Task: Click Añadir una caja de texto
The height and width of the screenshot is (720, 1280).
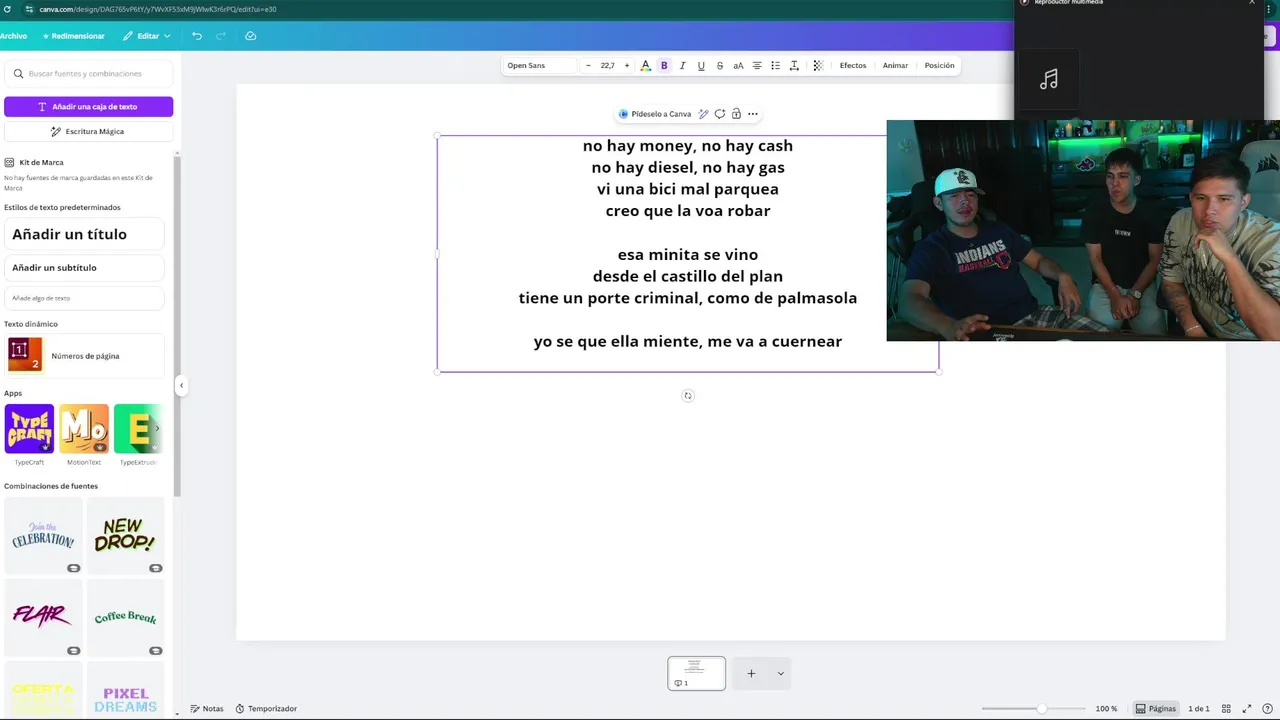Action: point(88,106)
